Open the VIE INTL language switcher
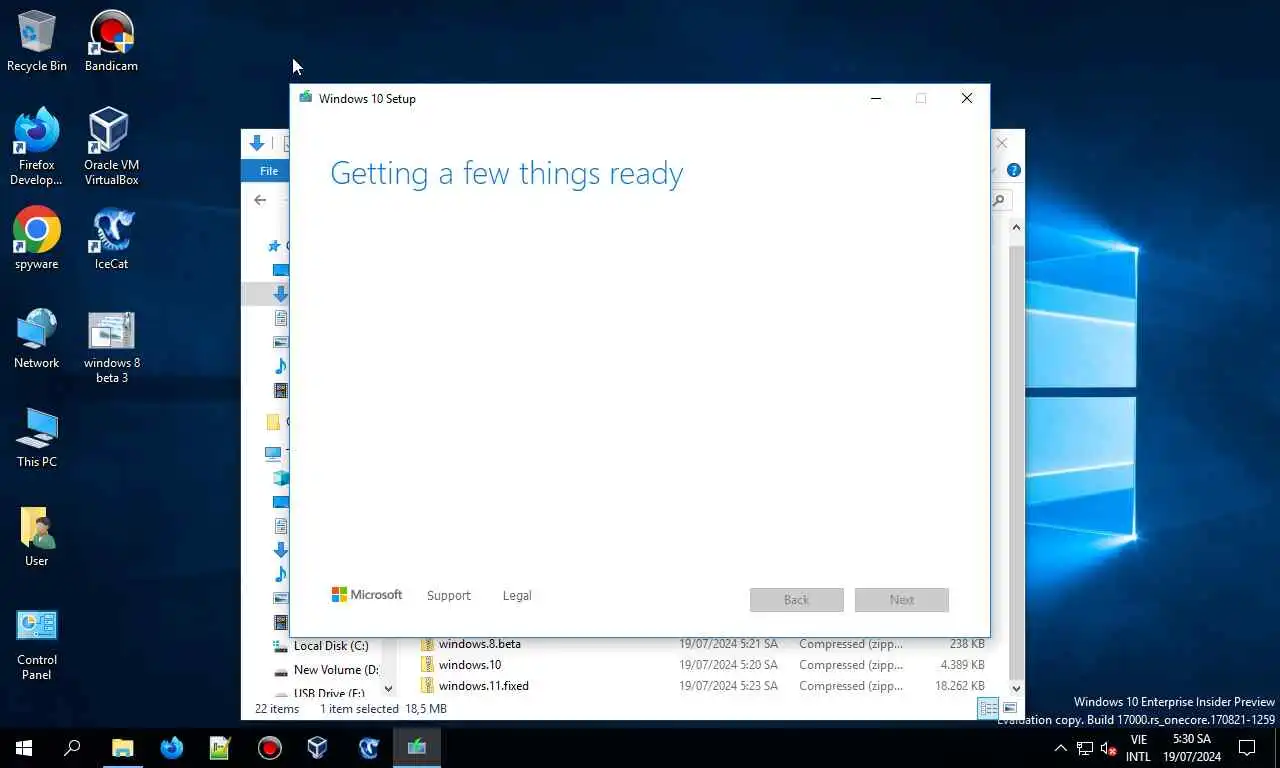1280x768 pixels. (1138, 748)
